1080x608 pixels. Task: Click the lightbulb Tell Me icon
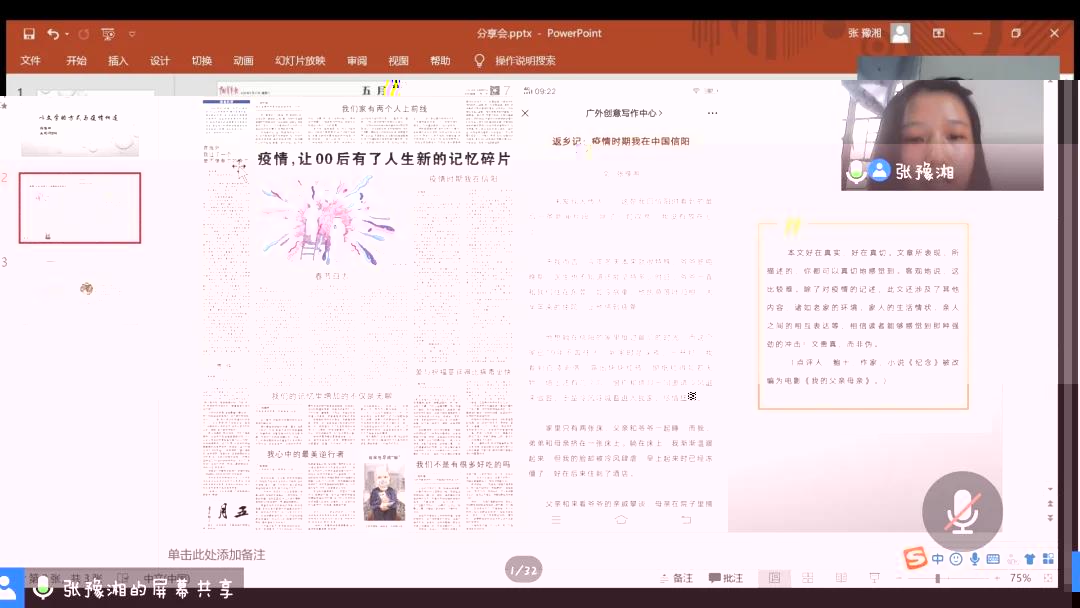click(479, 61)
